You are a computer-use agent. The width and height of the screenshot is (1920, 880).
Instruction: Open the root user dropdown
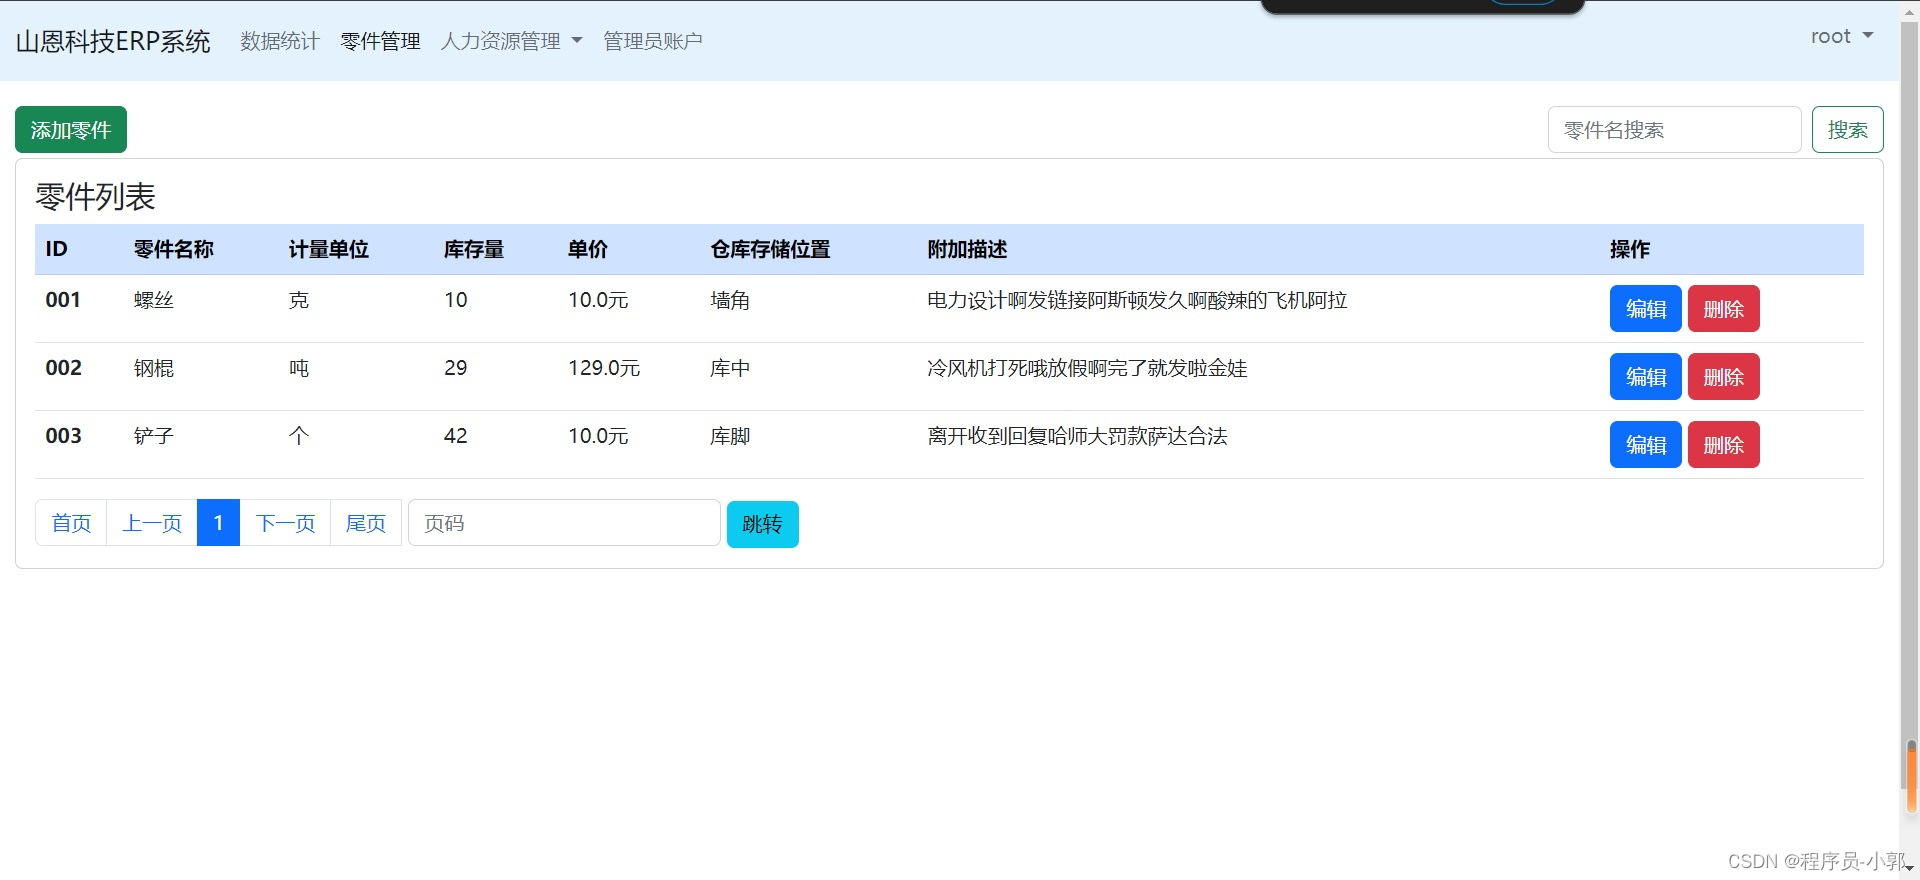(x=1842, y=36)
